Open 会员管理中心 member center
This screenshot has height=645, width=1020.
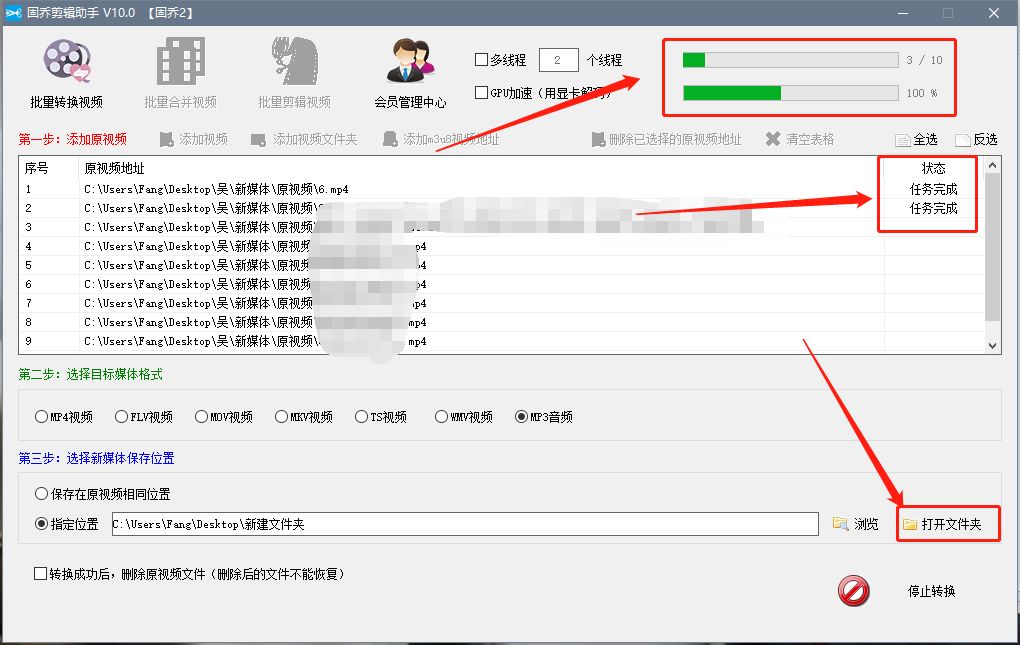tap(410, 73)
